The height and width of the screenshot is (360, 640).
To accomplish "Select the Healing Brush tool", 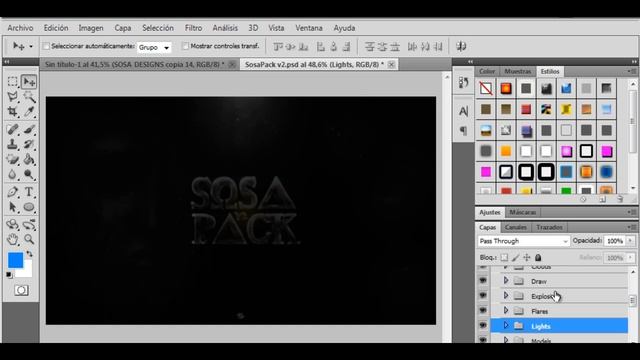I will [x=13, y=129].
